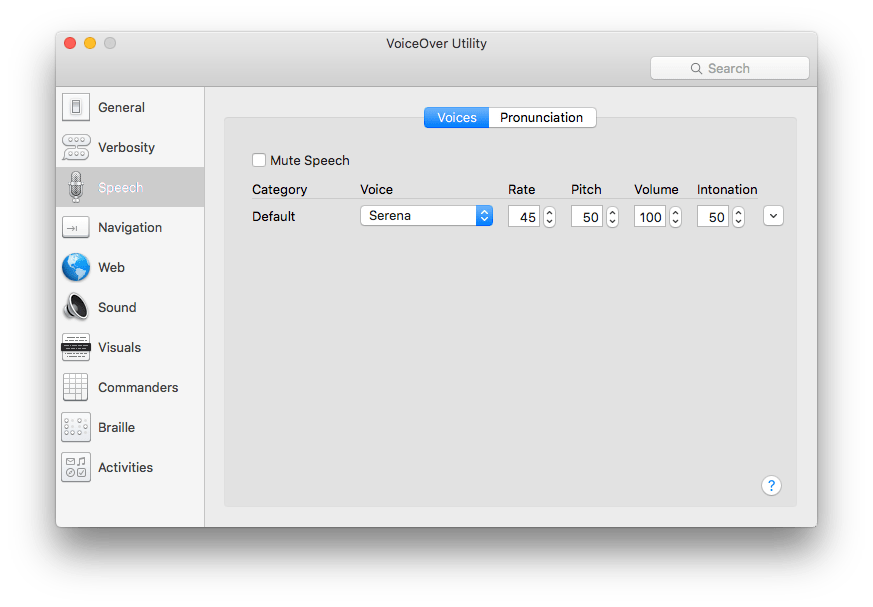The image size is (873, 607).
Task: Open the General category switch icon
Action: [x=76, y=107]
